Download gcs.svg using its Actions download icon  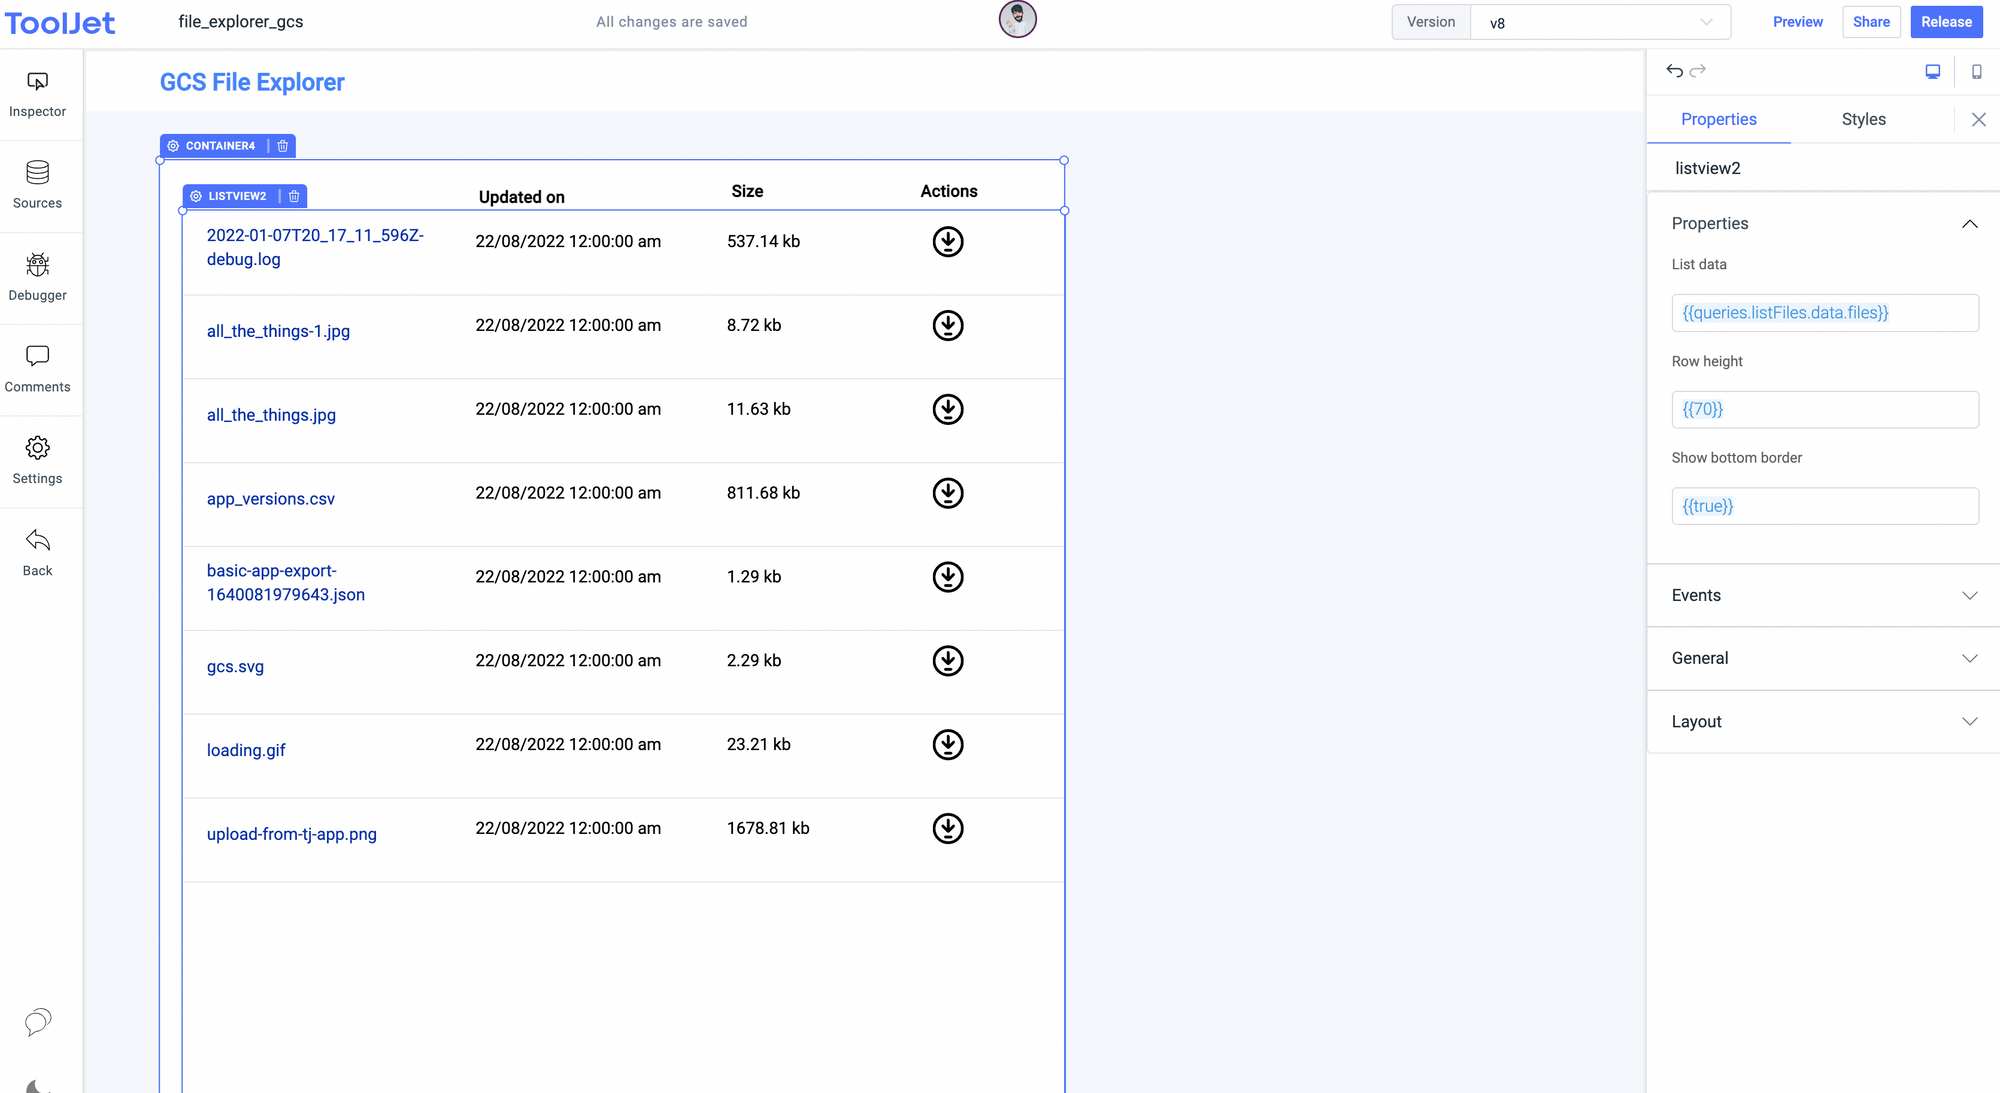[x=947, y=660]
